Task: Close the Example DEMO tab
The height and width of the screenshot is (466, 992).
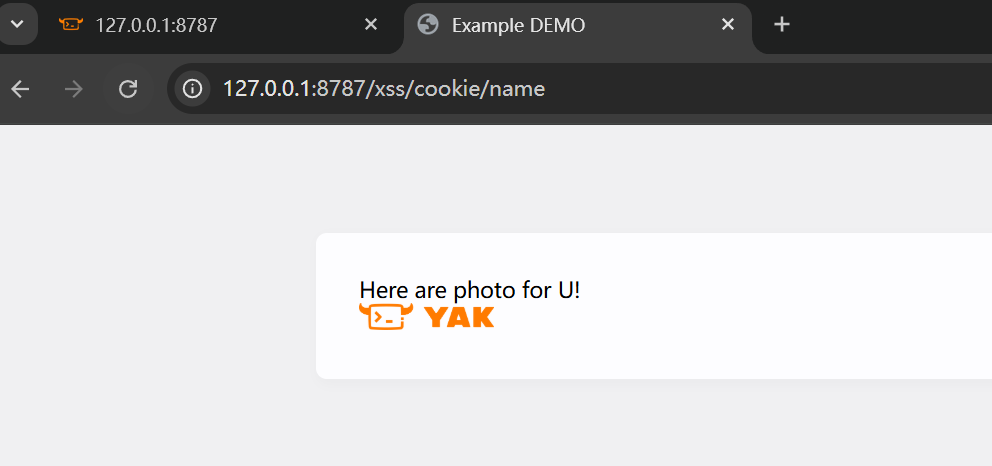Action: [728, 25]
